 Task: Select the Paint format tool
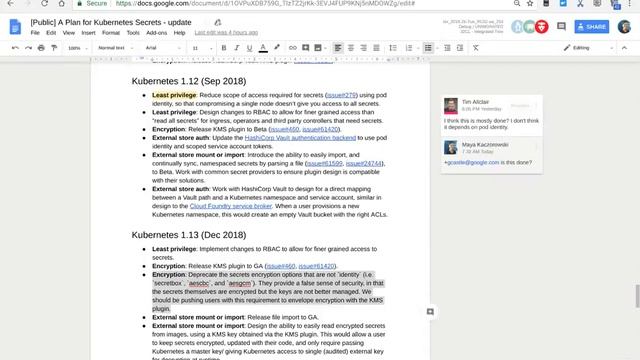pyautogui.click(x=54, y=48)
